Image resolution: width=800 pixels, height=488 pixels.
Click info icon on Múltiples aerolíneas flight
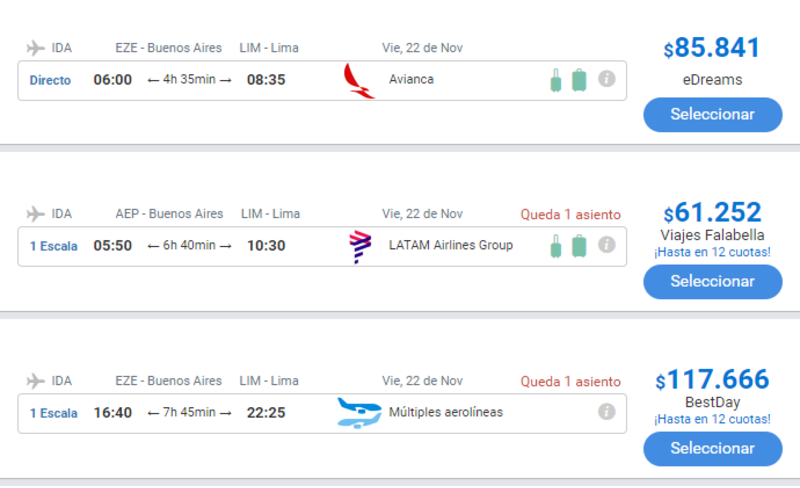pos(606,411)
